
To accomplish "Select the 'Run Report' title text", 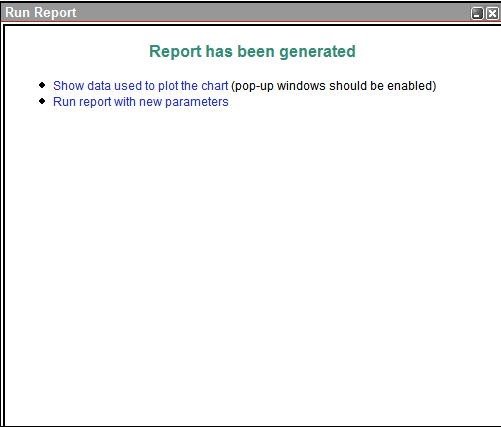I will [x=41, y=13].
